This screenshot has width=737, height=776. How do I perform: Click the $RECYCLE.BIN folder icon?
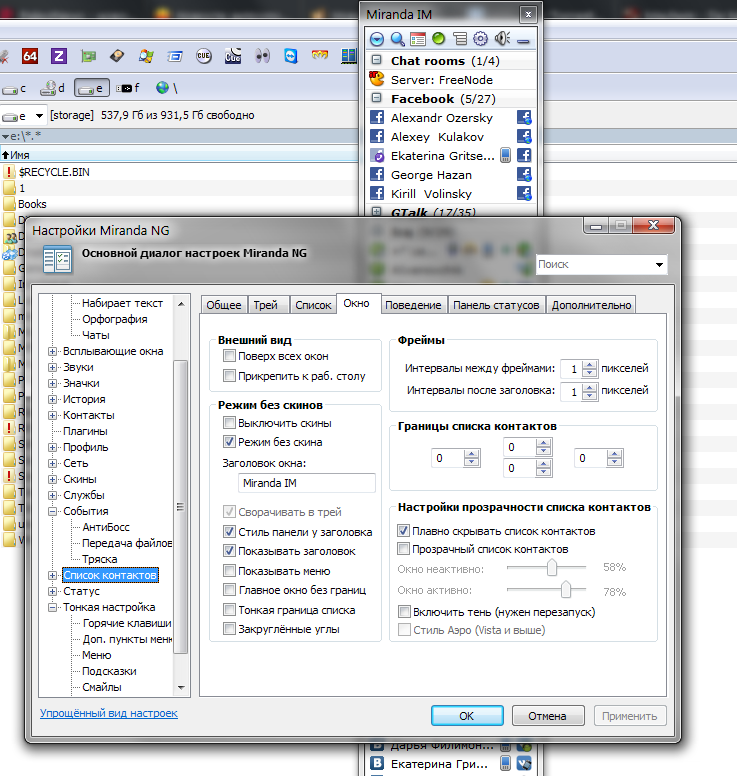8,172
